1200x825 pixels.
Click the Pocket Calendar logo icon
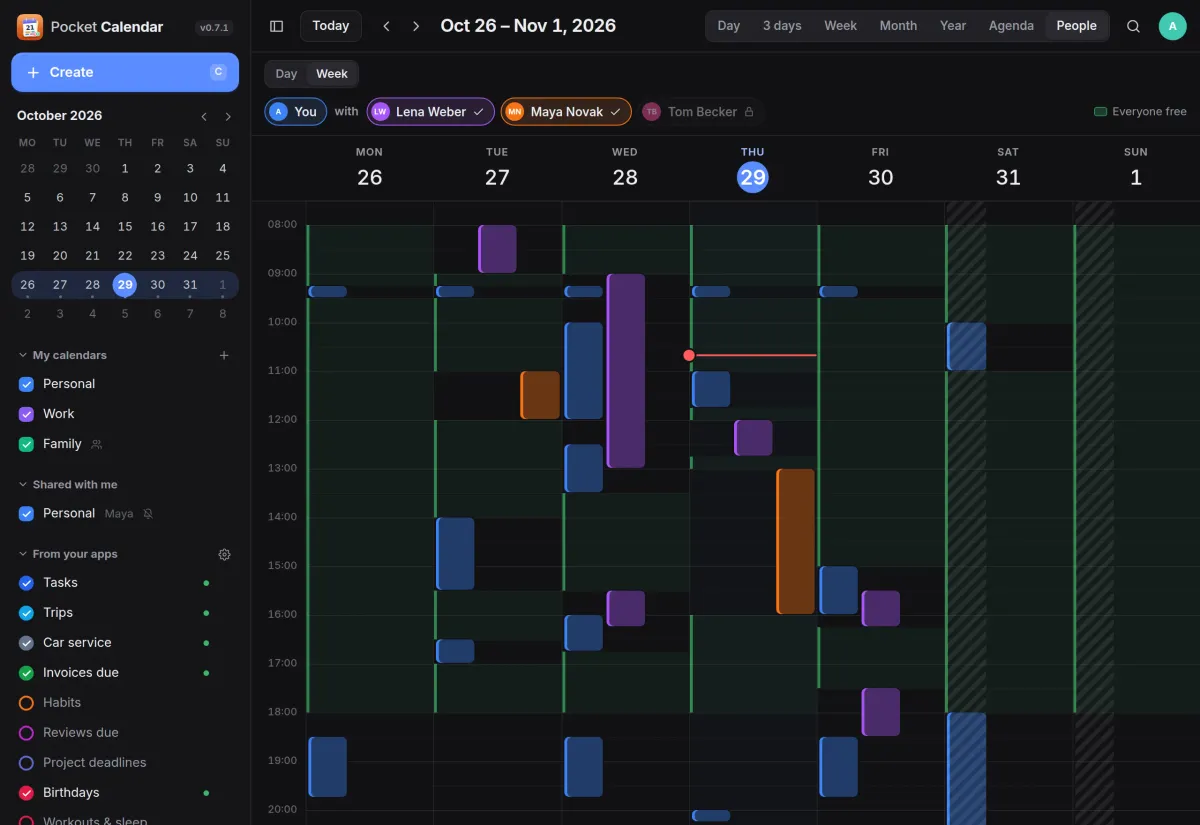30,27
